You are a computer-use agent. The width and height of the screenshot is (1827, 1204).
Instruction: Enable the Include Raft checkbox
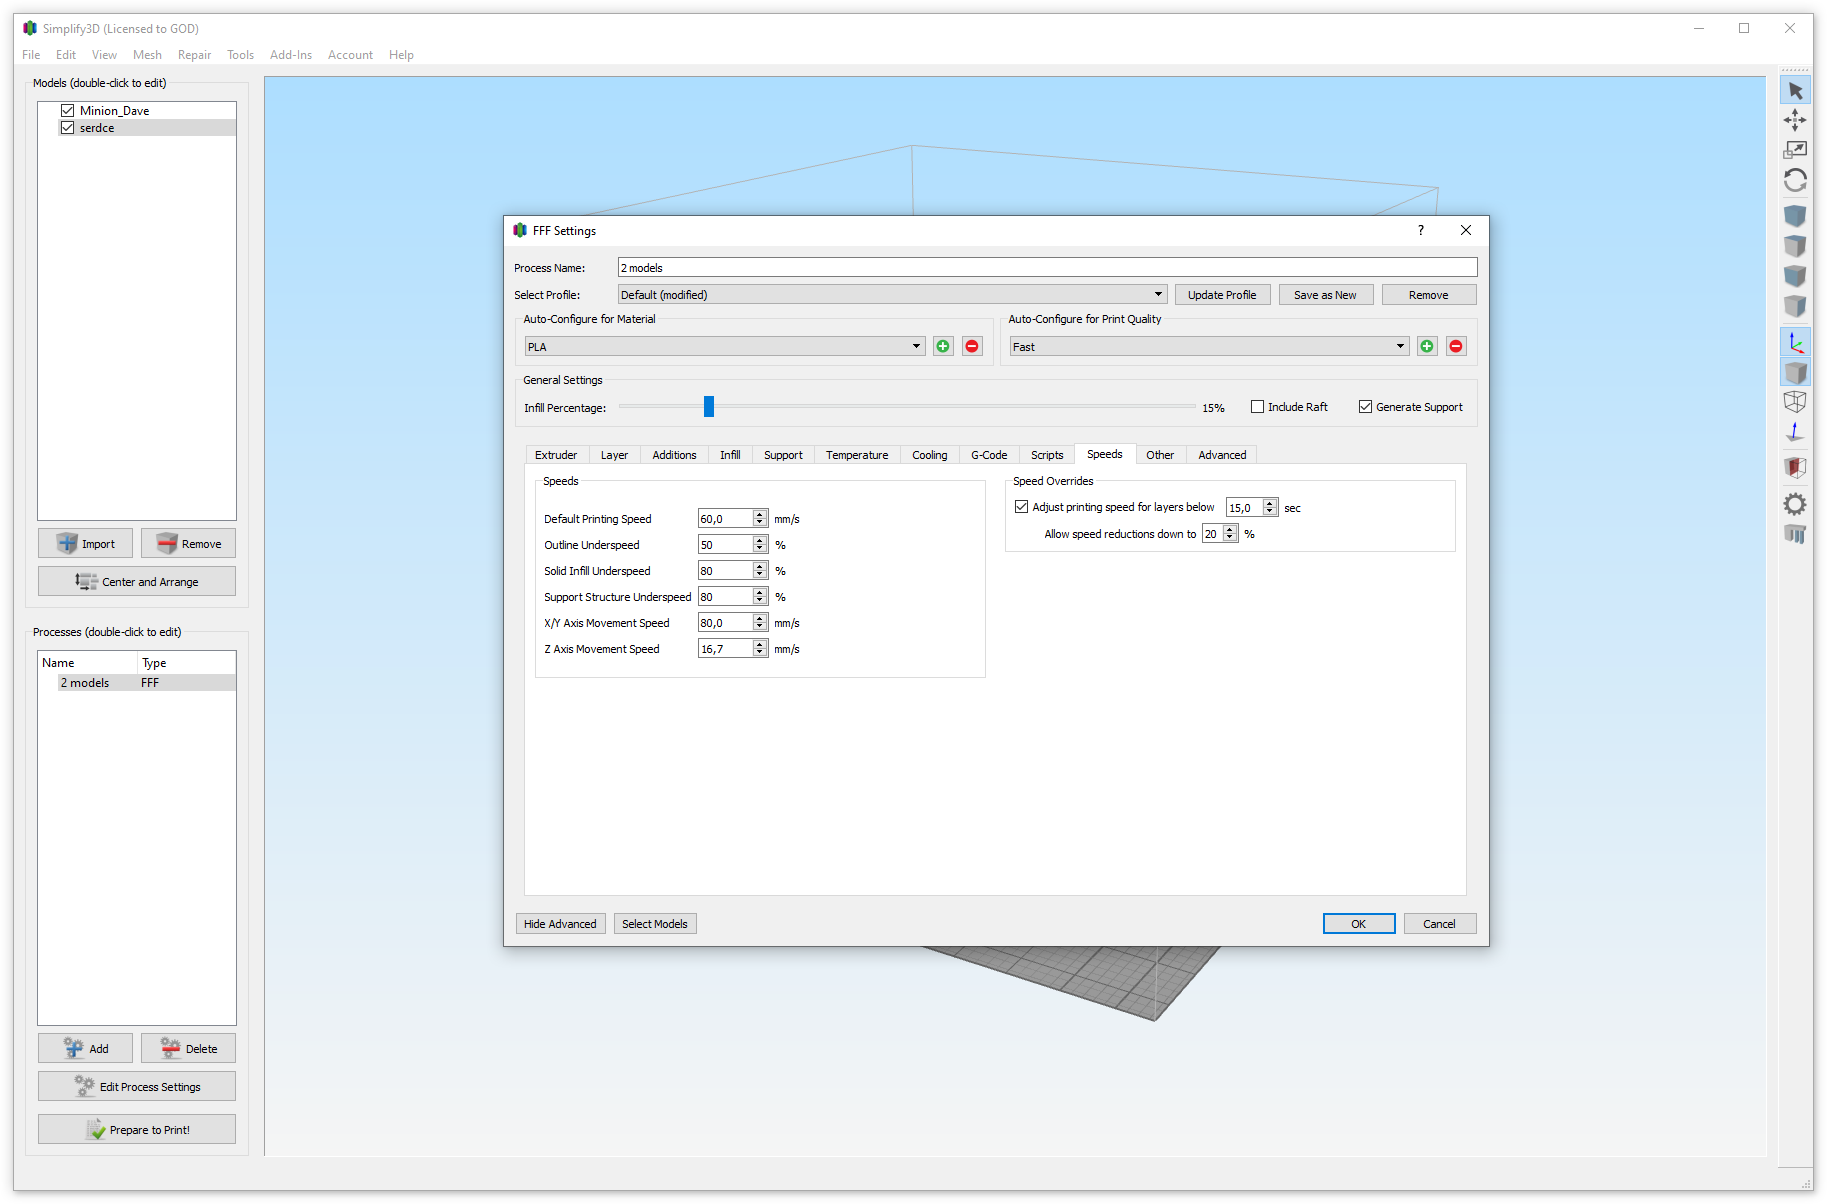[1258, 407]
